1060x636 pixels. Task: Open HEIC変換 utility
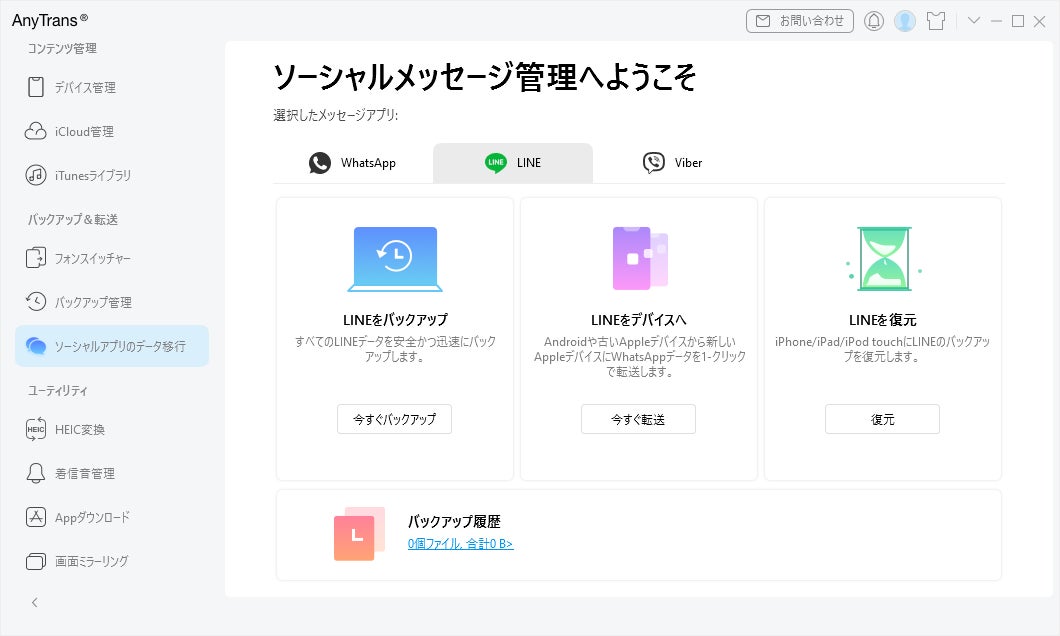tap(112, 429)
